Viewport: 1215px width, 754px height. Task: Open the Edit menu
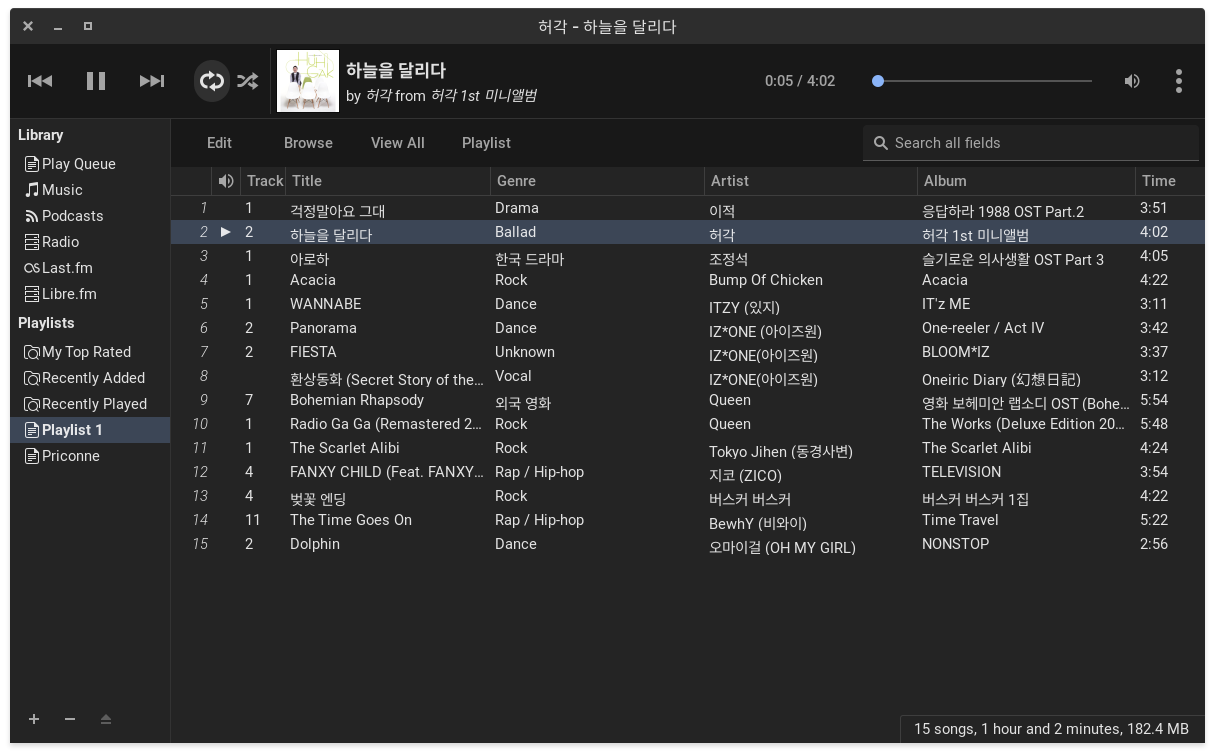tap(219, 143)
